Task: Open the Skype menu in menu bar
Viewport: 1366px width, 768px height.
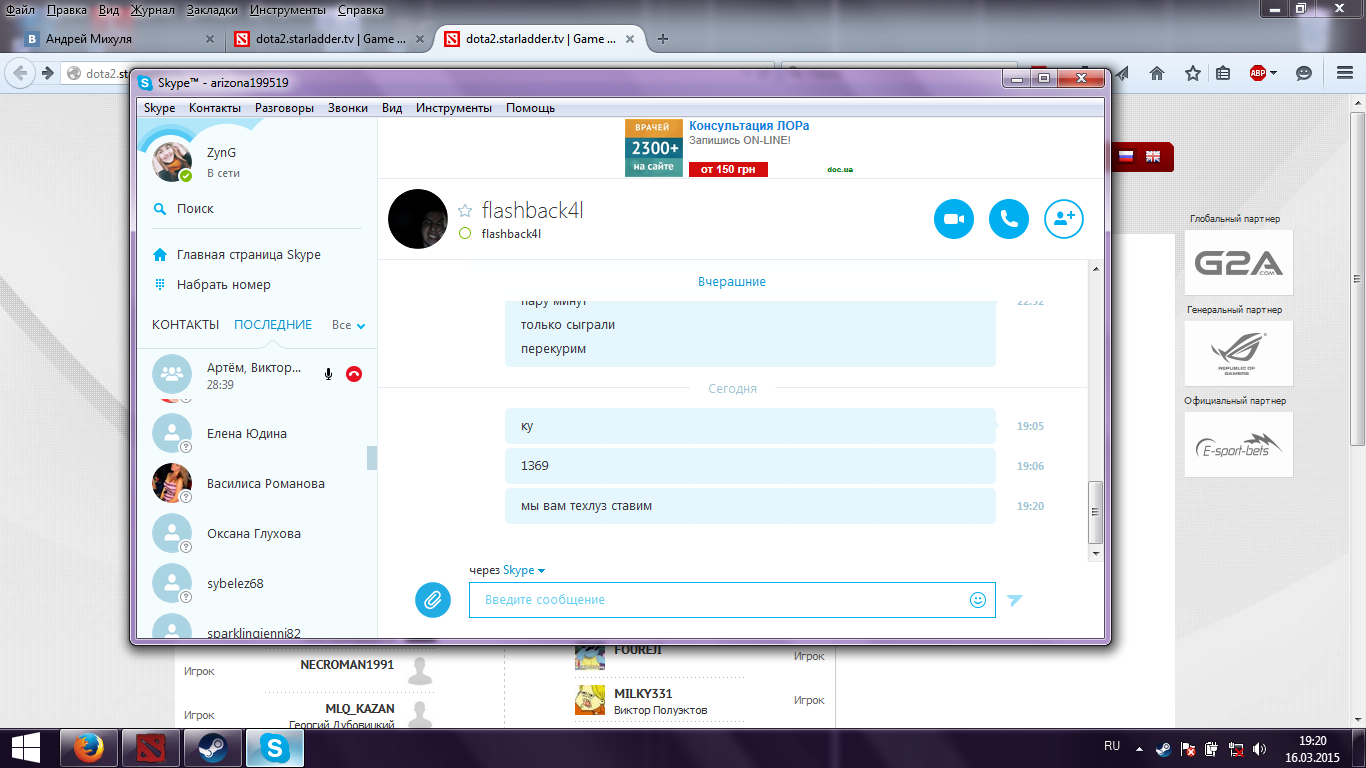Action: [159, 108]
